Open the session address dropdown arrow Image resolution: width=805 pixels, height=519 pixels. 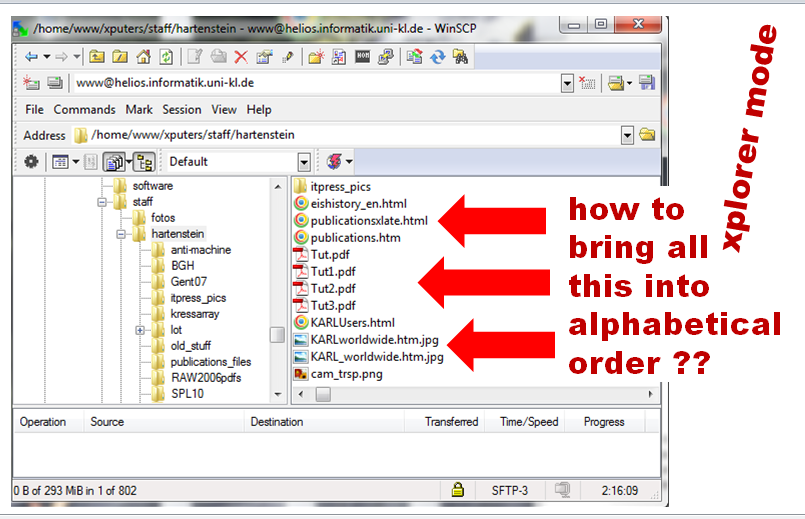coord(567,83)
